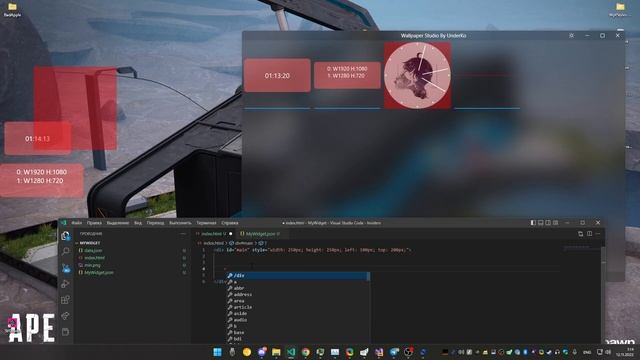Click the monitor resolution widget on the desktop
The width and height of the screenshot is (640, 360).
(42, 180)
